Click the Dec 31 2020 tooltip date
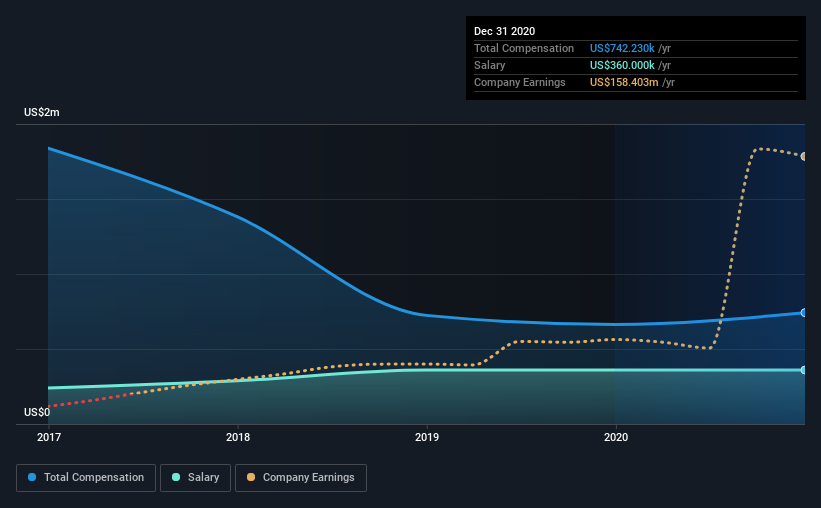The width and height of the screenshot is (821, 508). (x=504, y=31)
